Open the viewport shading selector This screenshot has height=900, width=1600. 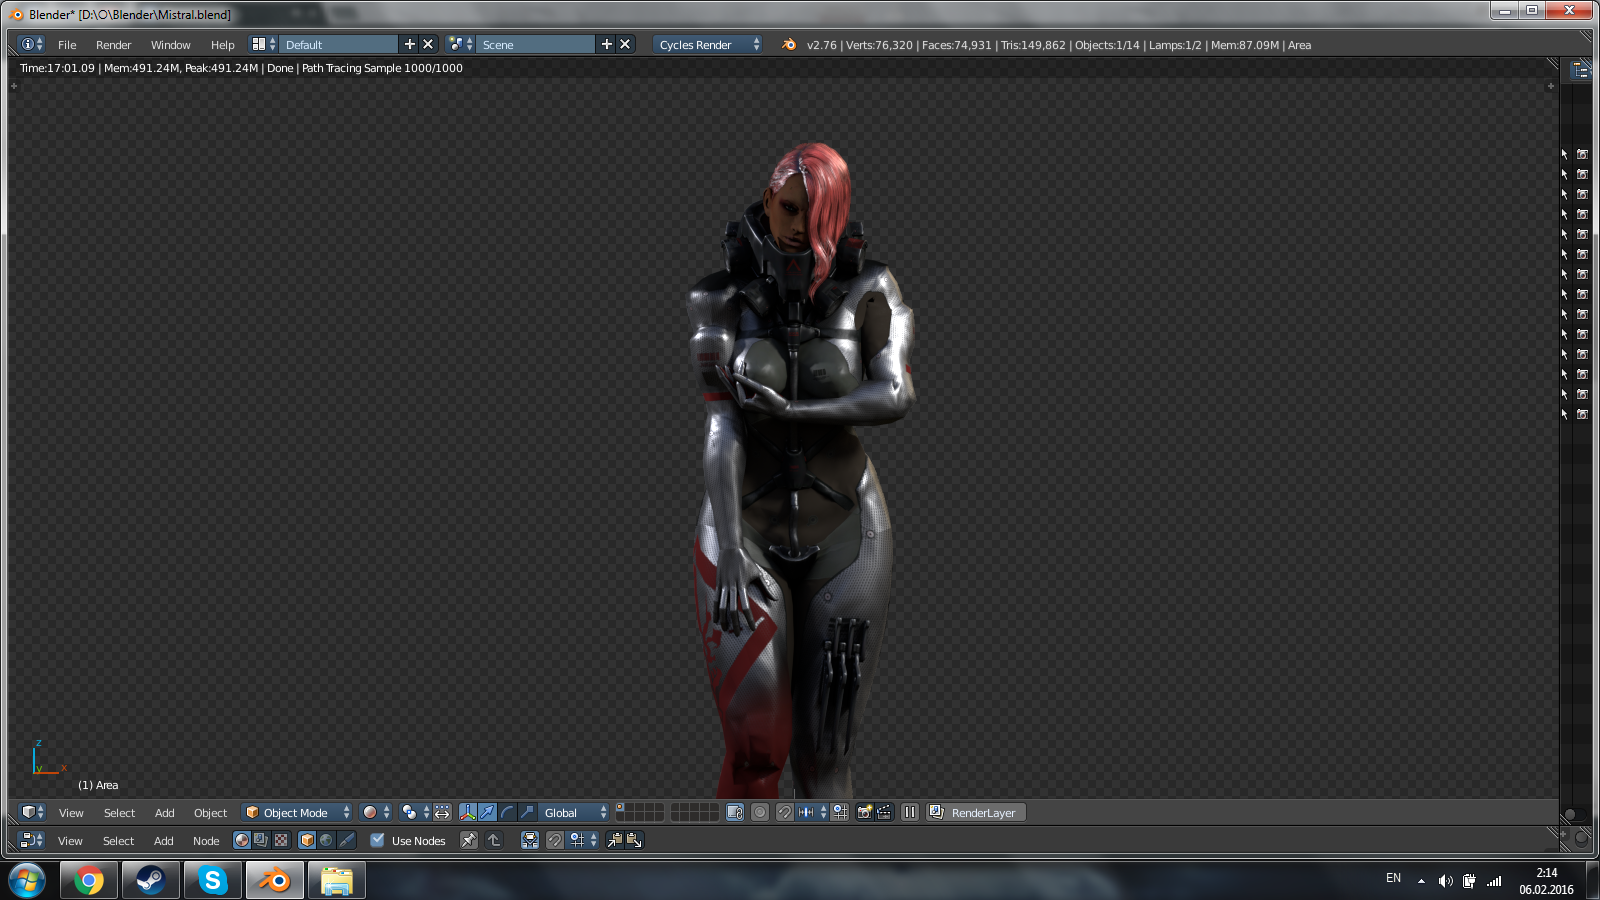(x=375, y=812)
